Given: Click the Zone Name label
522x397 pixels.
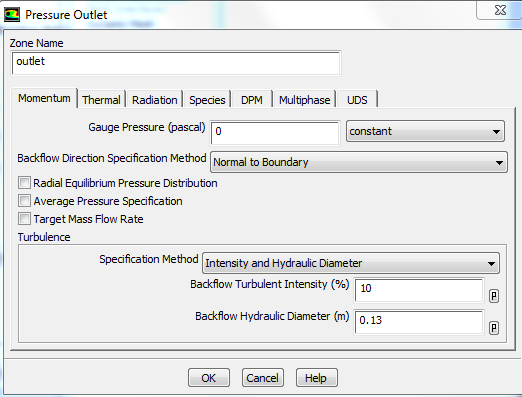Looking at the screenshot, I should pyautogui.click(x=36, y=43).
